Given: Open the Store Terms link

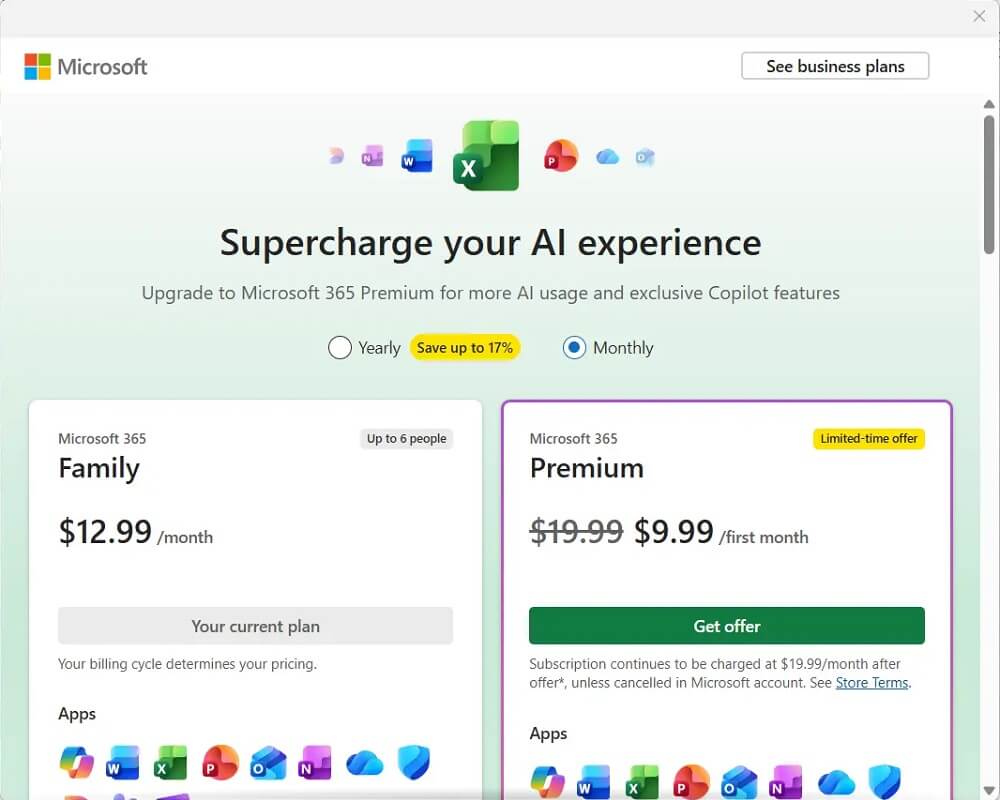Looking at the screenshot, I should pyautogui.click(x=872, y=683).
